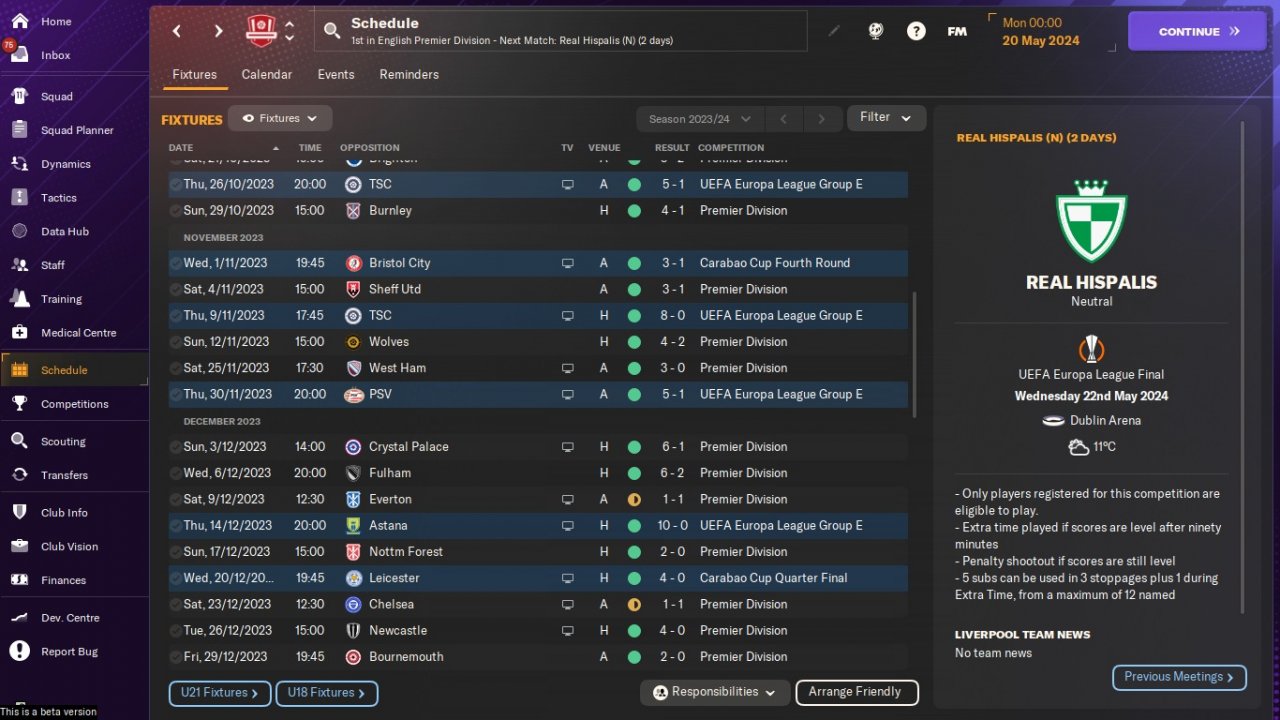1280x720 pixels.
Task: Click the fixtures list vertical scrollbar
Action: point(914,355)
